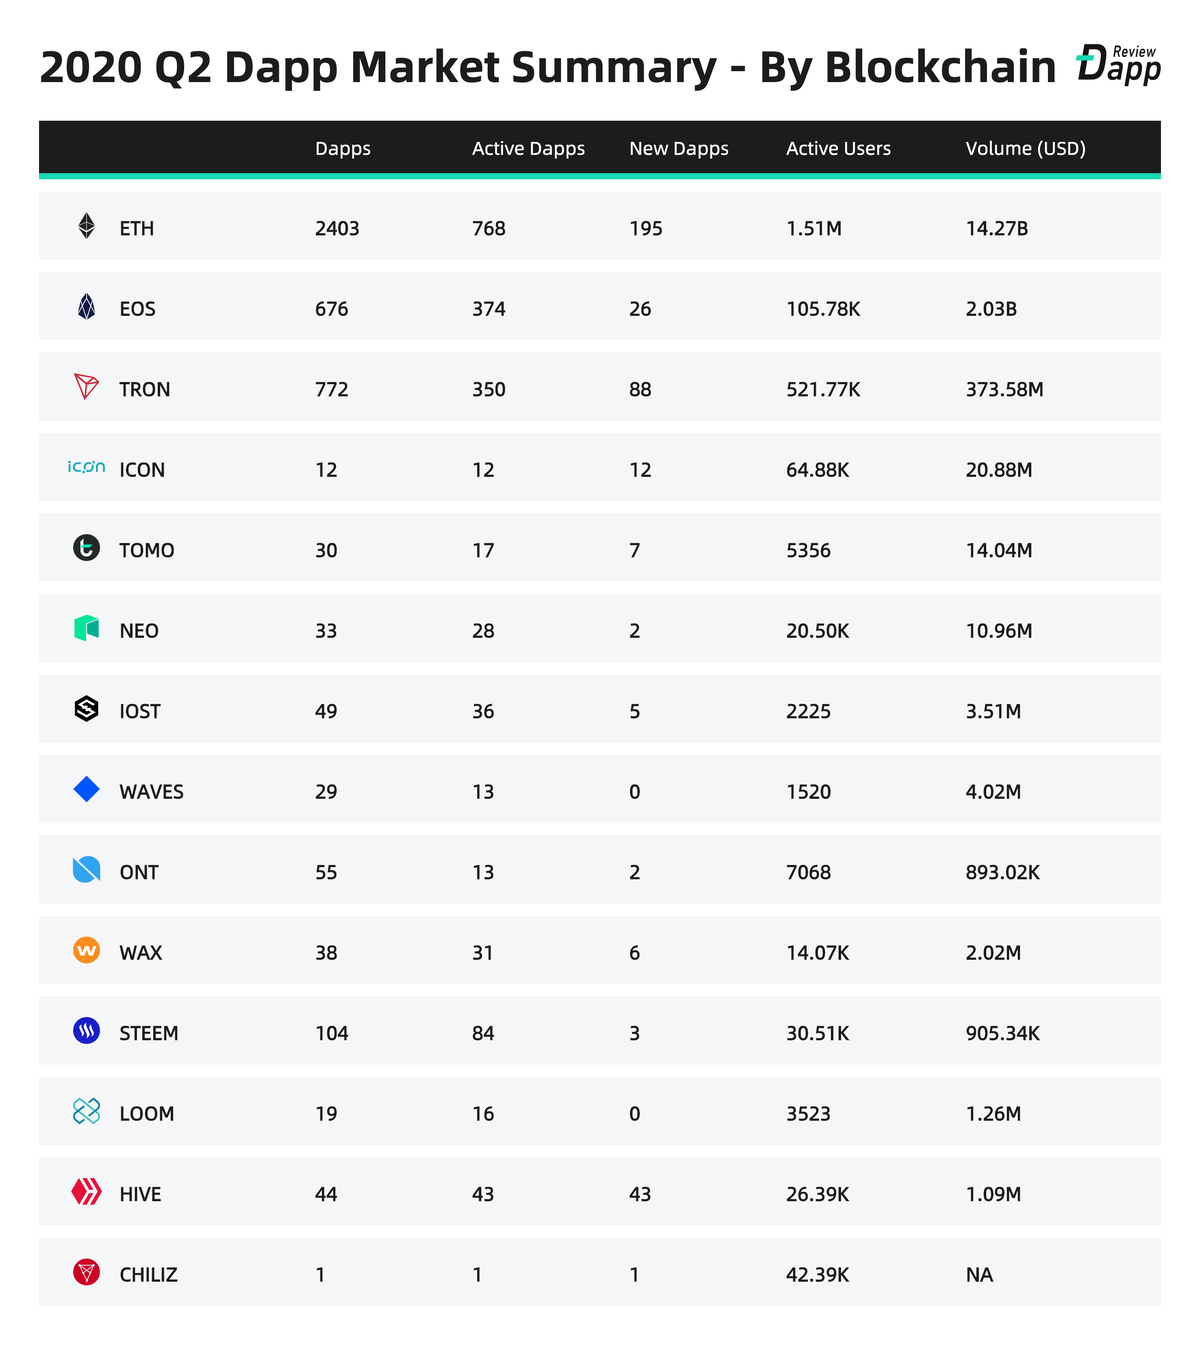Click ETH volume value 14.27B
The image size is (1200, 1350).
(x=997, y=229)
